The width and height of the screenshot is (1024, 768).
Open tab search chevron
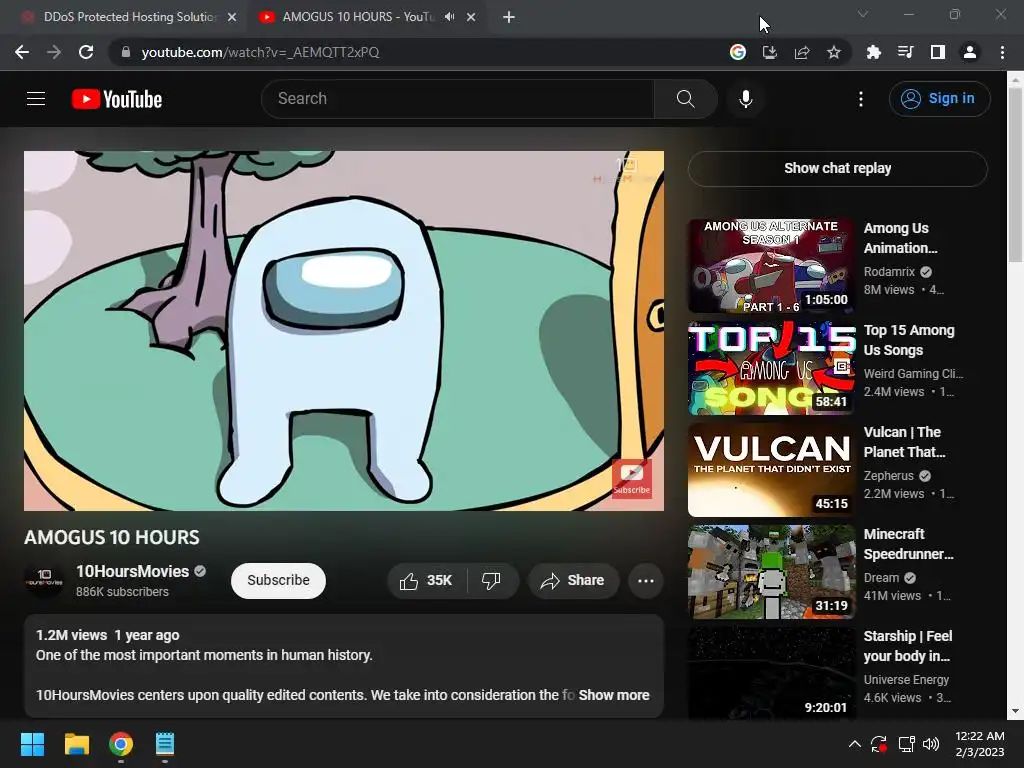click(x=862, y=14)
